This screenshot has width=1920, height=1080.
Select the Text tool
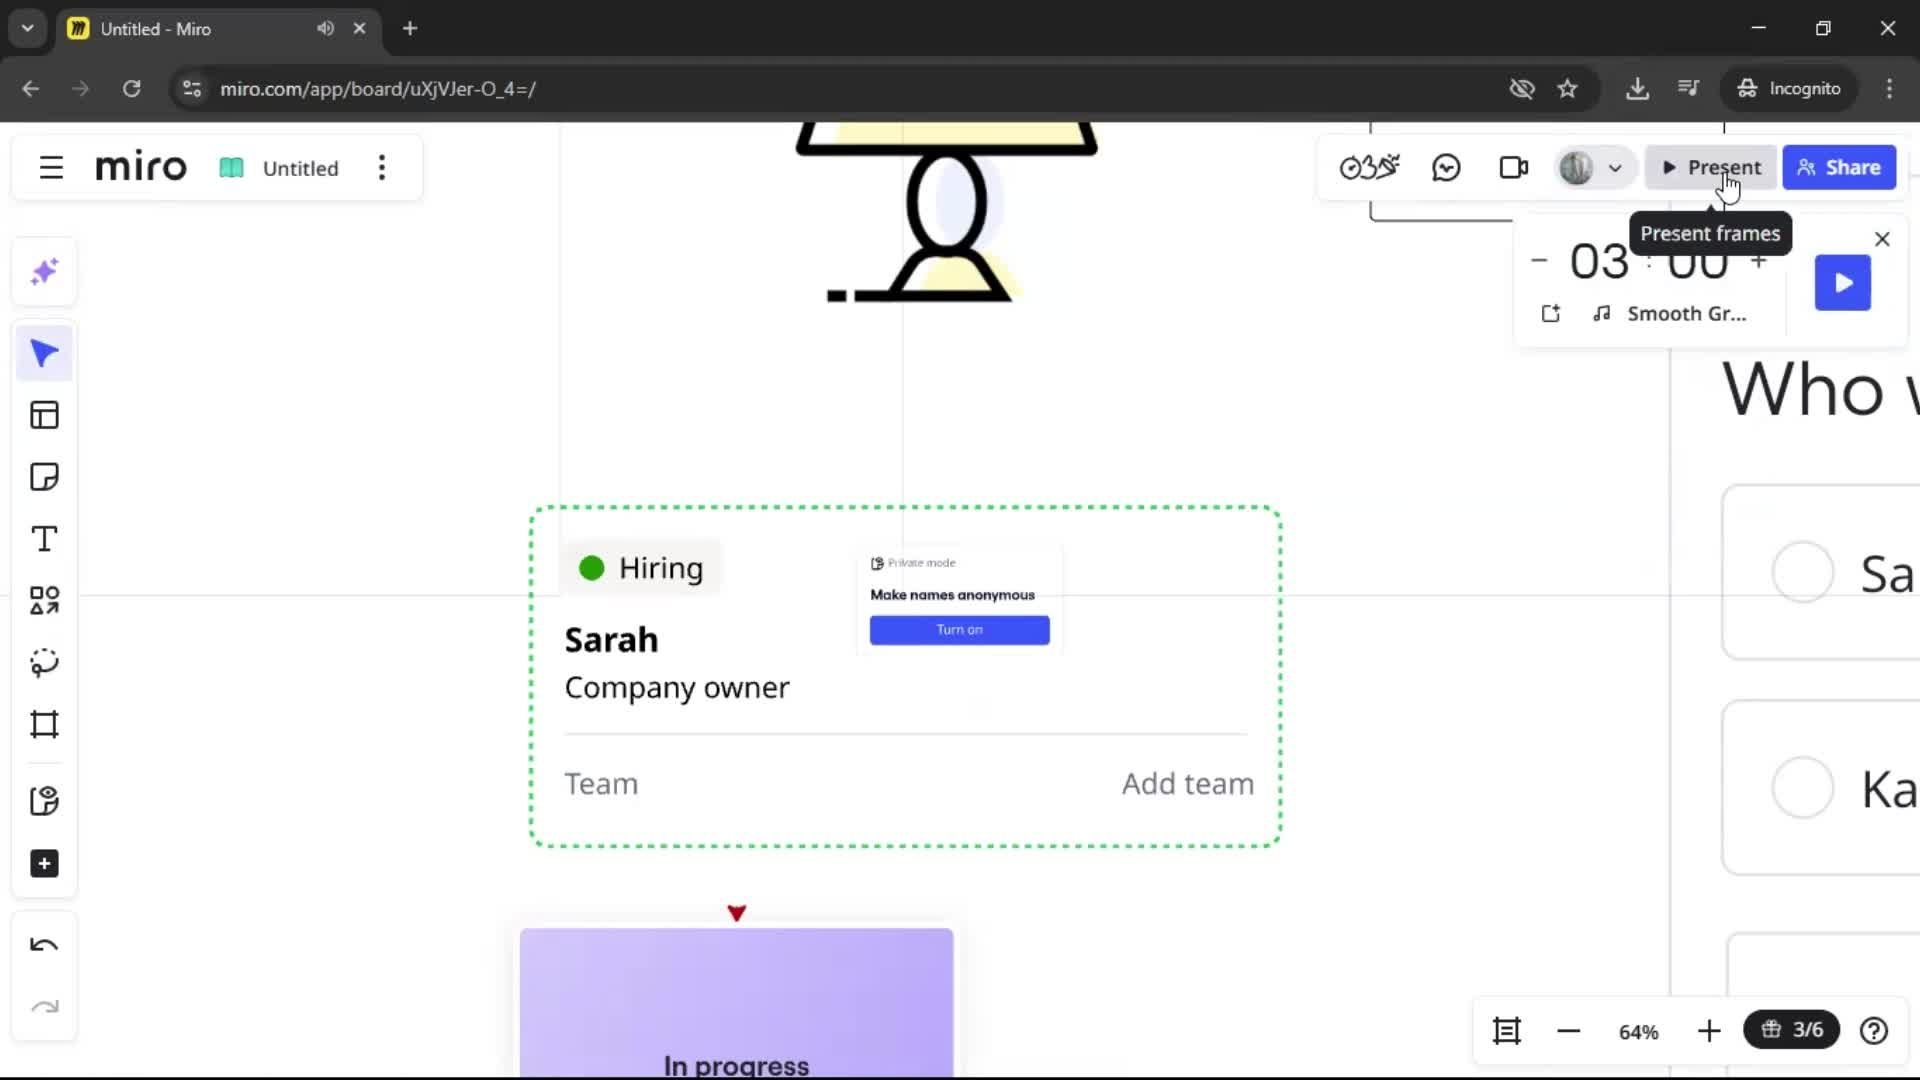tap(44, 539)
